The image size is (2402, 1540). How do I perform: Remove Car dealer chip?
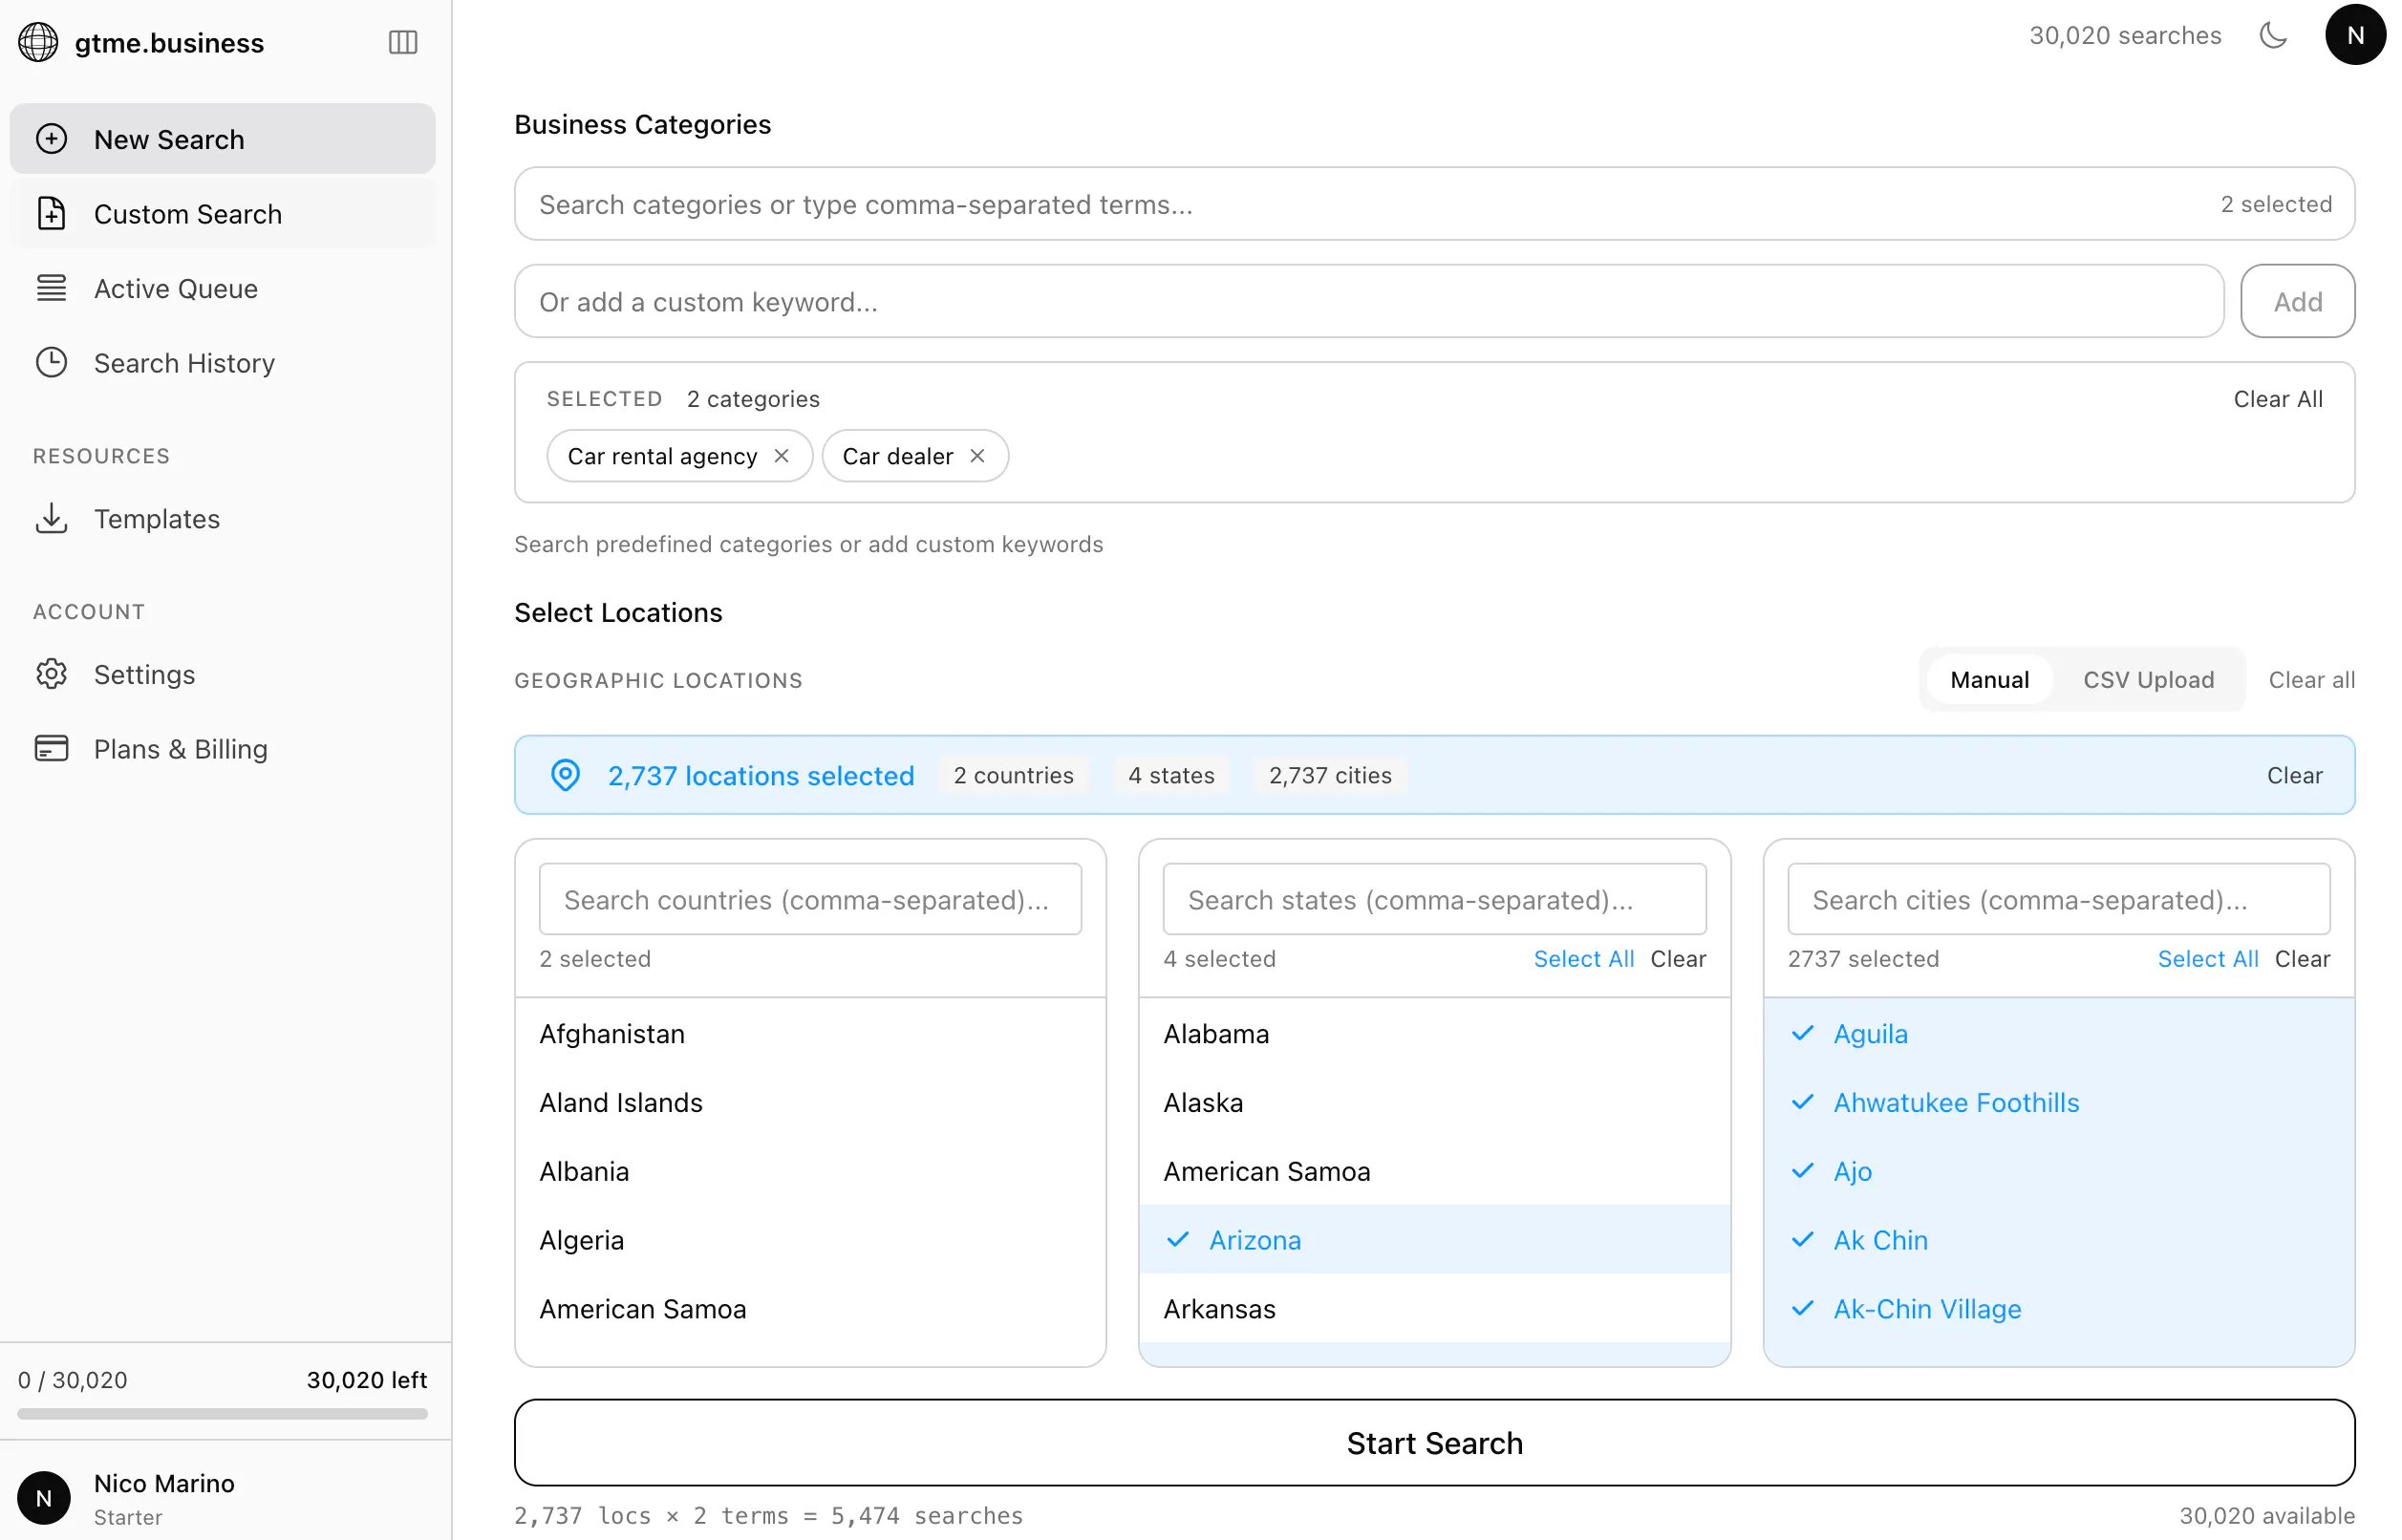point(978,456)
